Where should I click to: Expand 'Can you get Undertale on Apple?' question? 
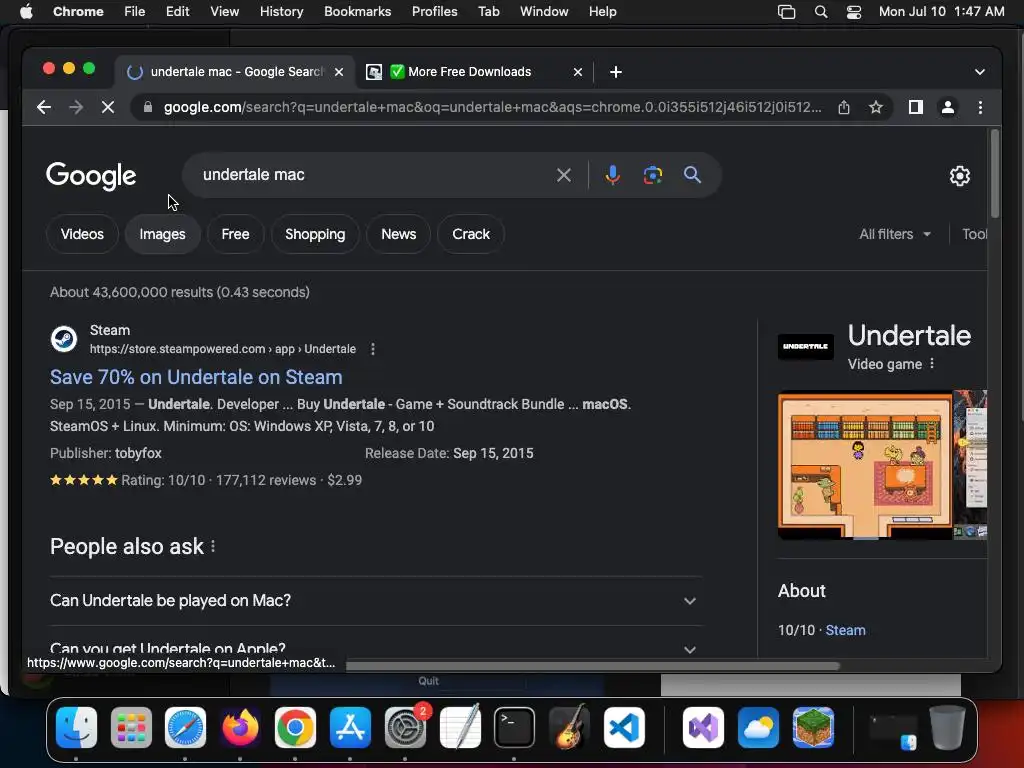pos(376,648)
